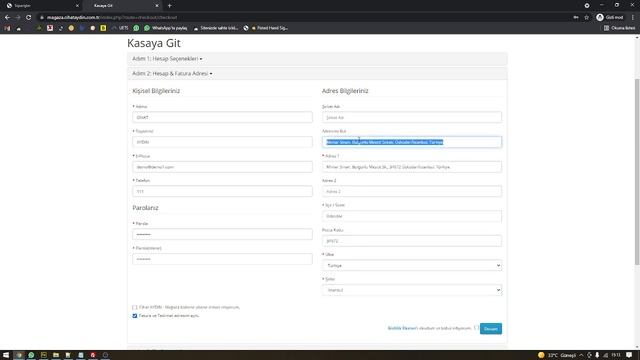The width and height of the screenshot is (640, 360).
Task: Open the Windows Start menu
Action: (x=6, y=355)
